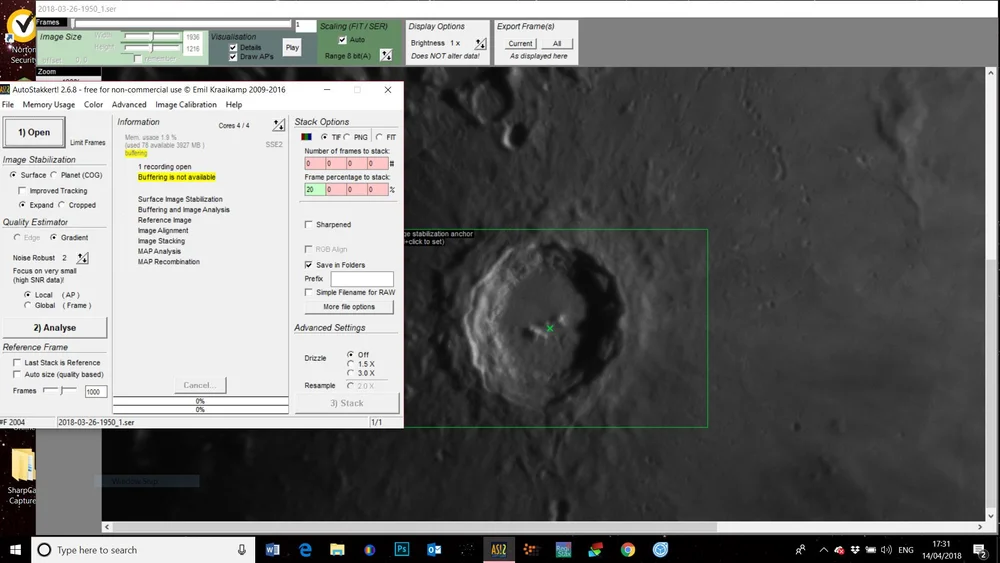The height and width of the screenshot is (563, 1000).
Task: Click the microphone icon in search box
Action: (242, 550)
